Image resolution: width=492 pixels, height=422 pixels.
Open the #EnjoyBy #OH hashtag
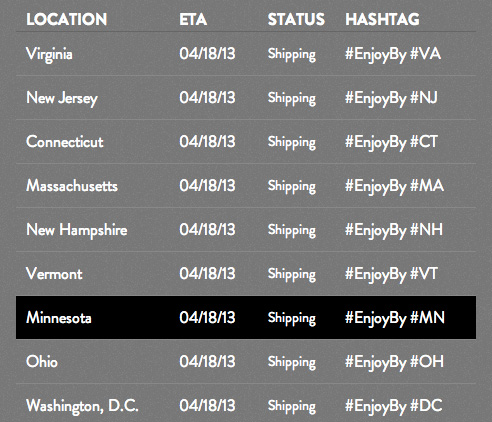coord(394,362)
